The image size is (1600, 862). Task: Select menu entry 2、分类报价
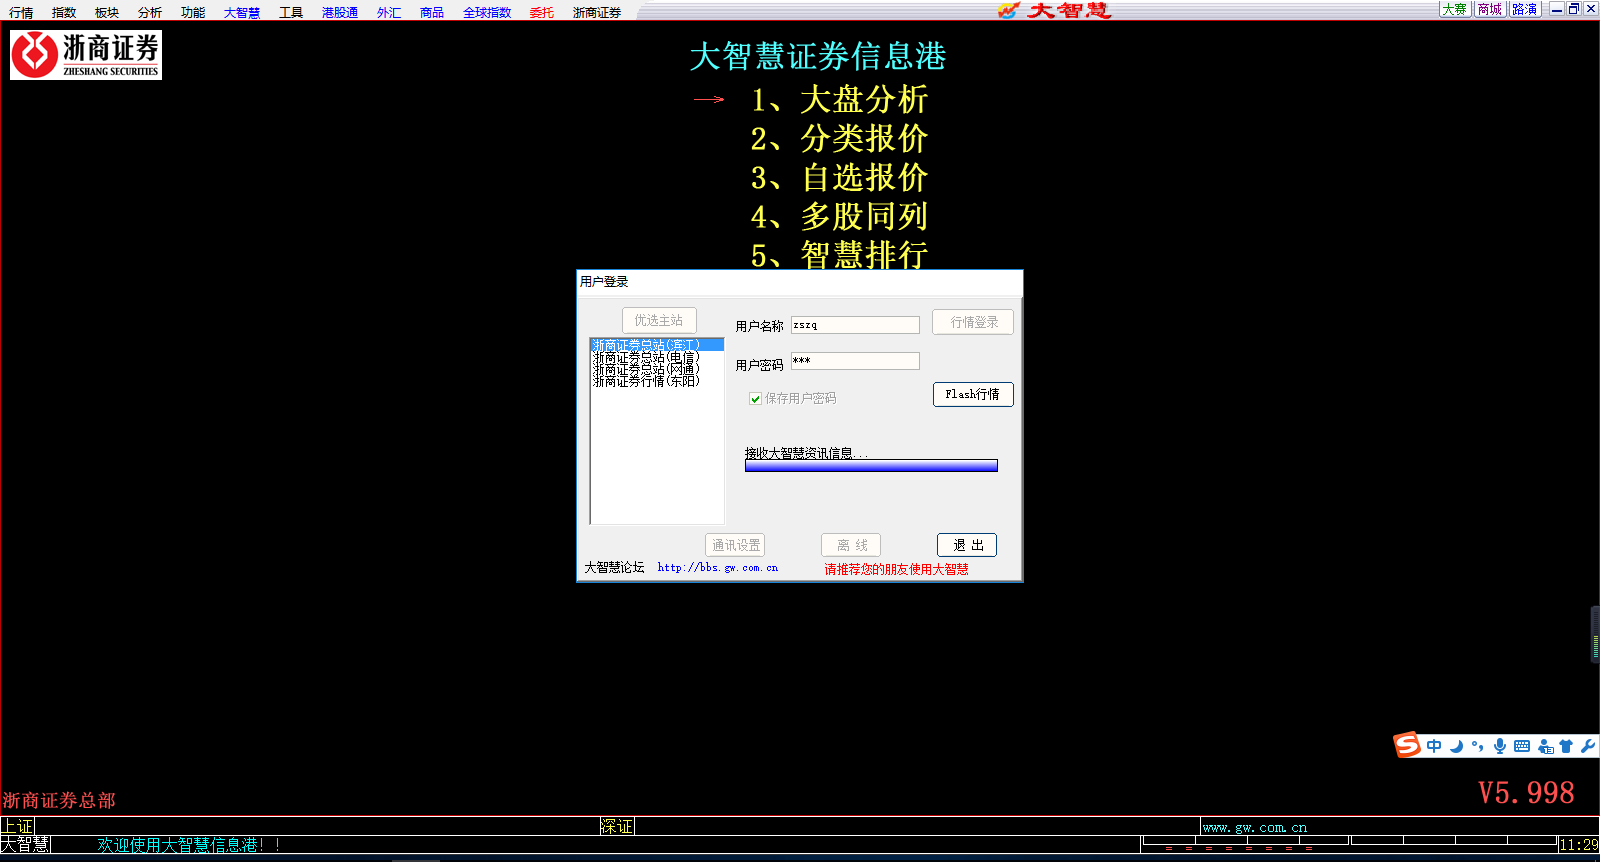(x=839, y=138)
